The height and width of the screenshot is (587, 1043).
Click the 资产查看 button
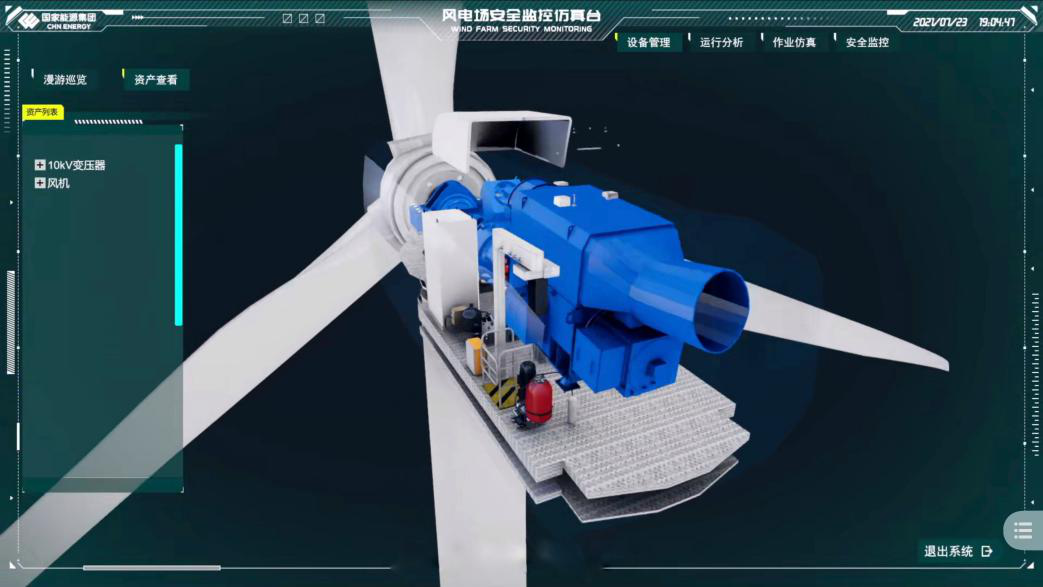click(x=156, y=80)
